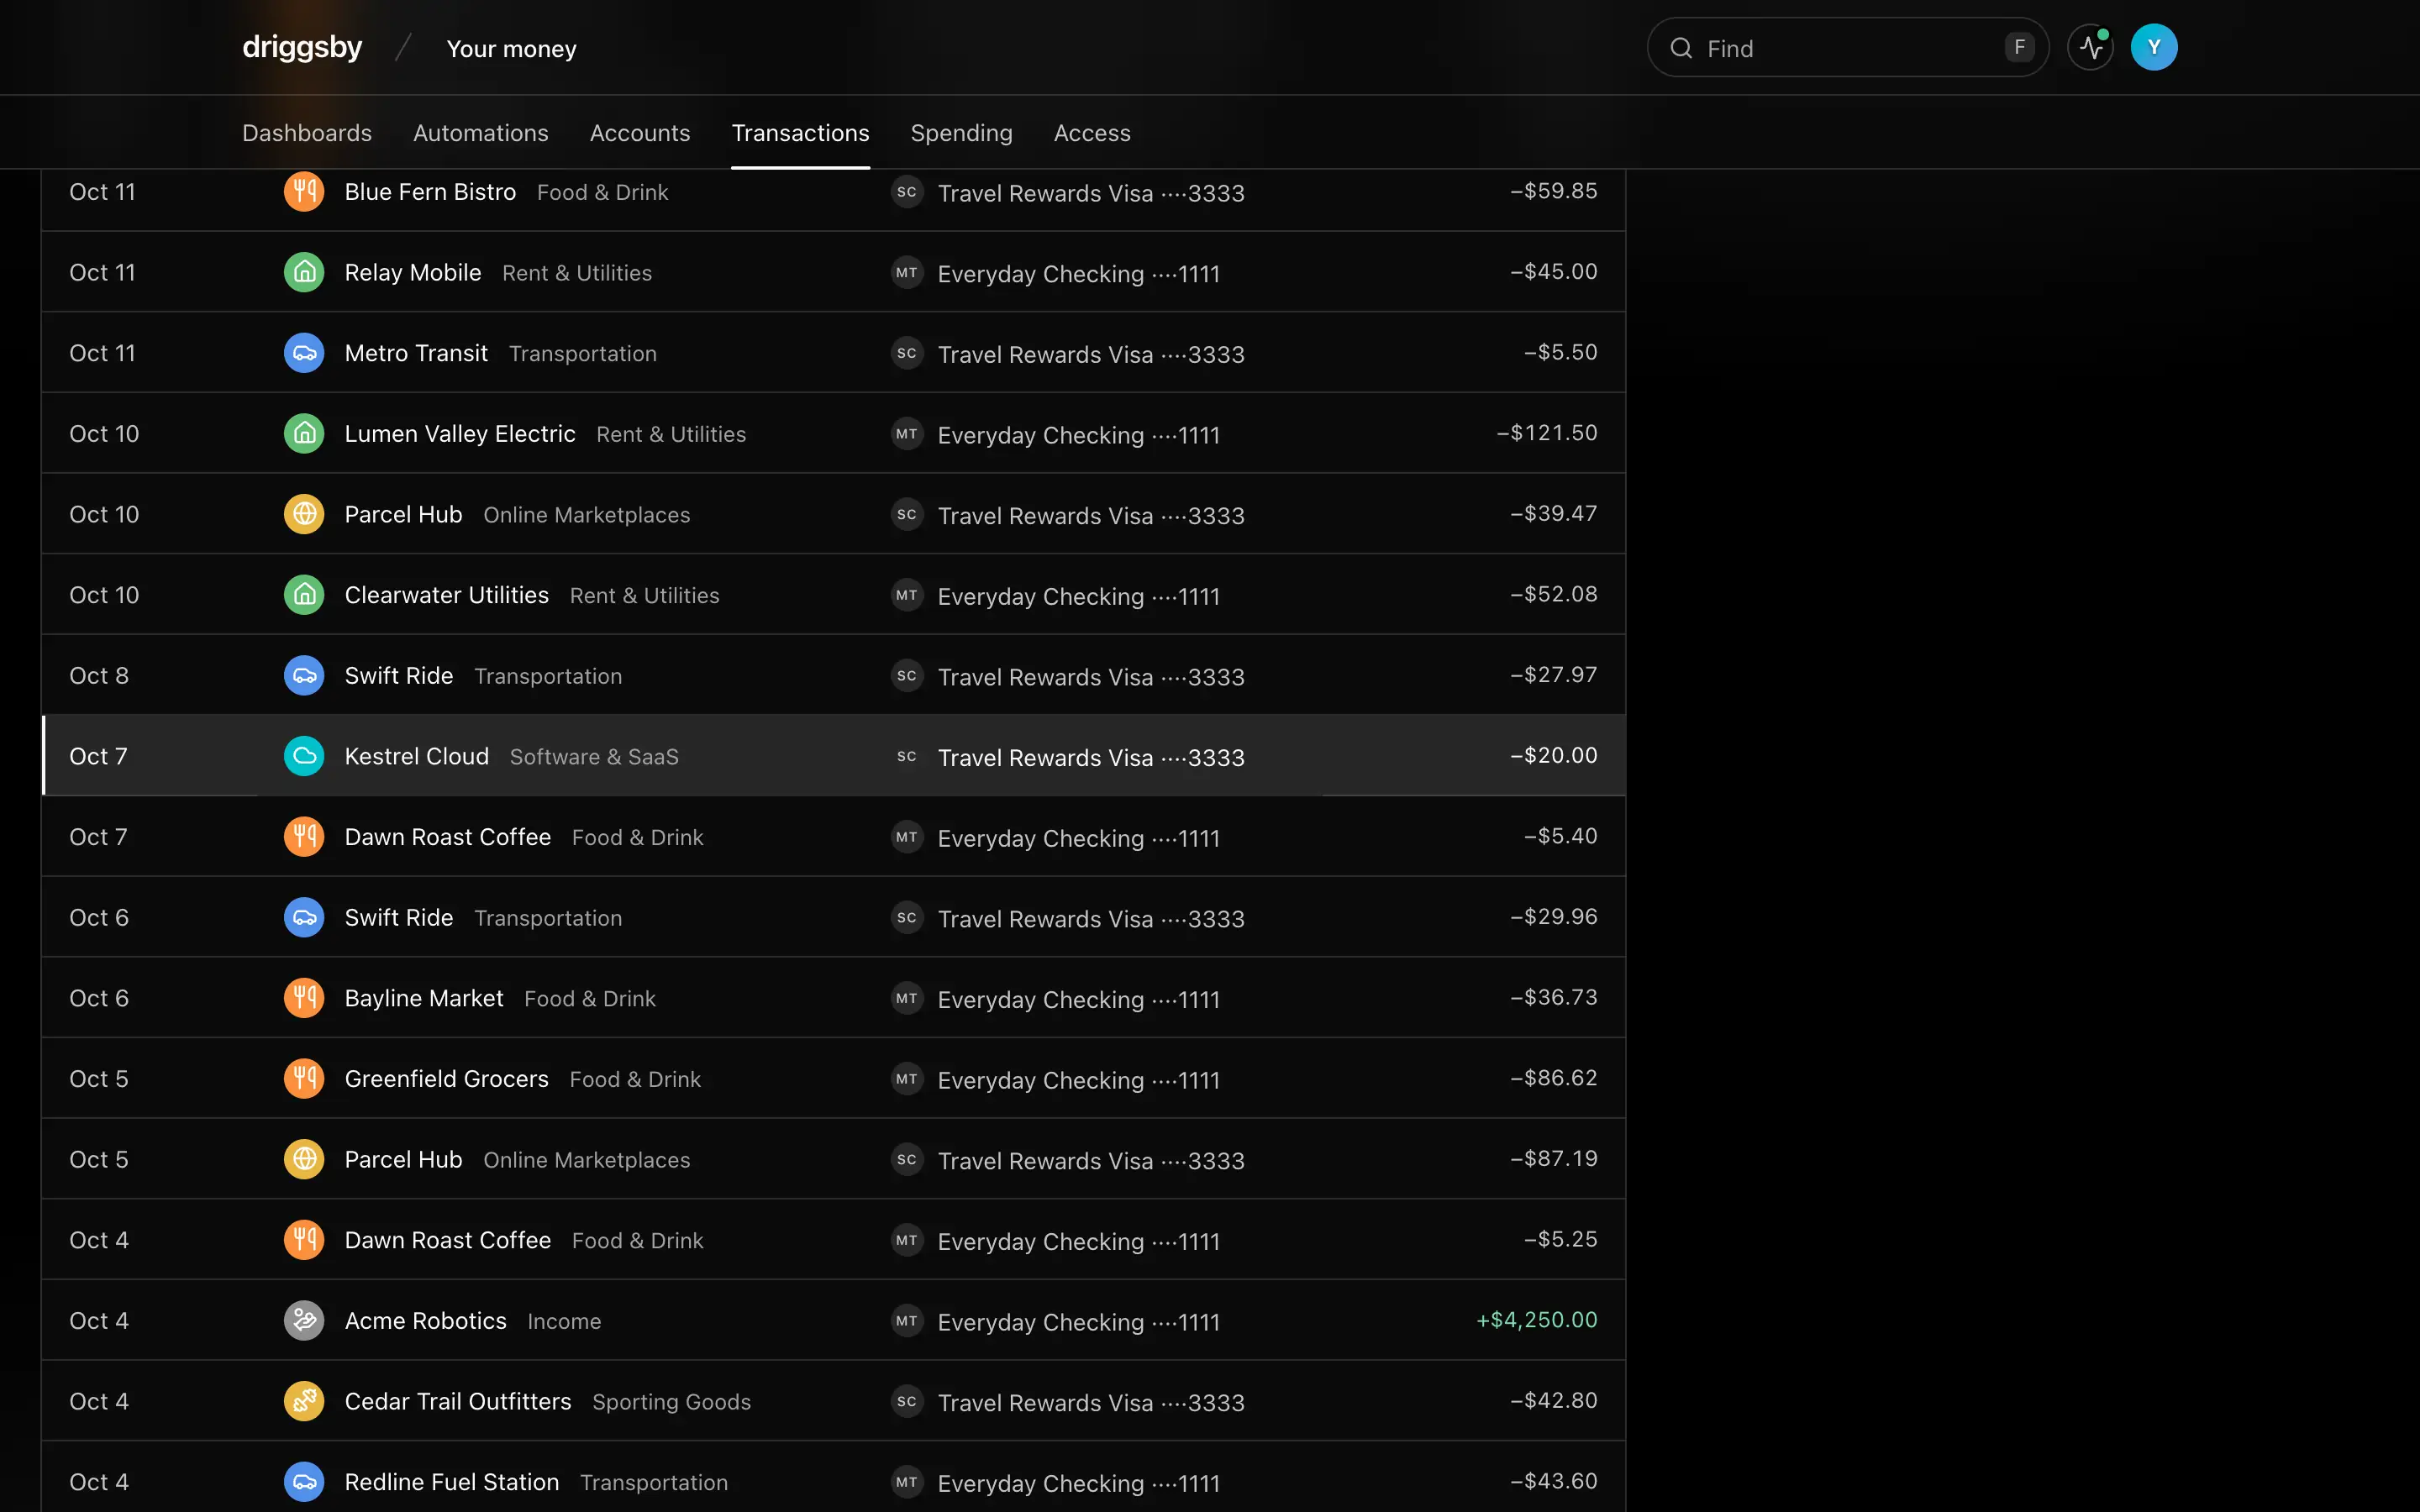Click Online Marketplaces label on Oct 5 Parcel Hub
The width and height of the screenshot is (2420, 1512).
click(587, 1160)
